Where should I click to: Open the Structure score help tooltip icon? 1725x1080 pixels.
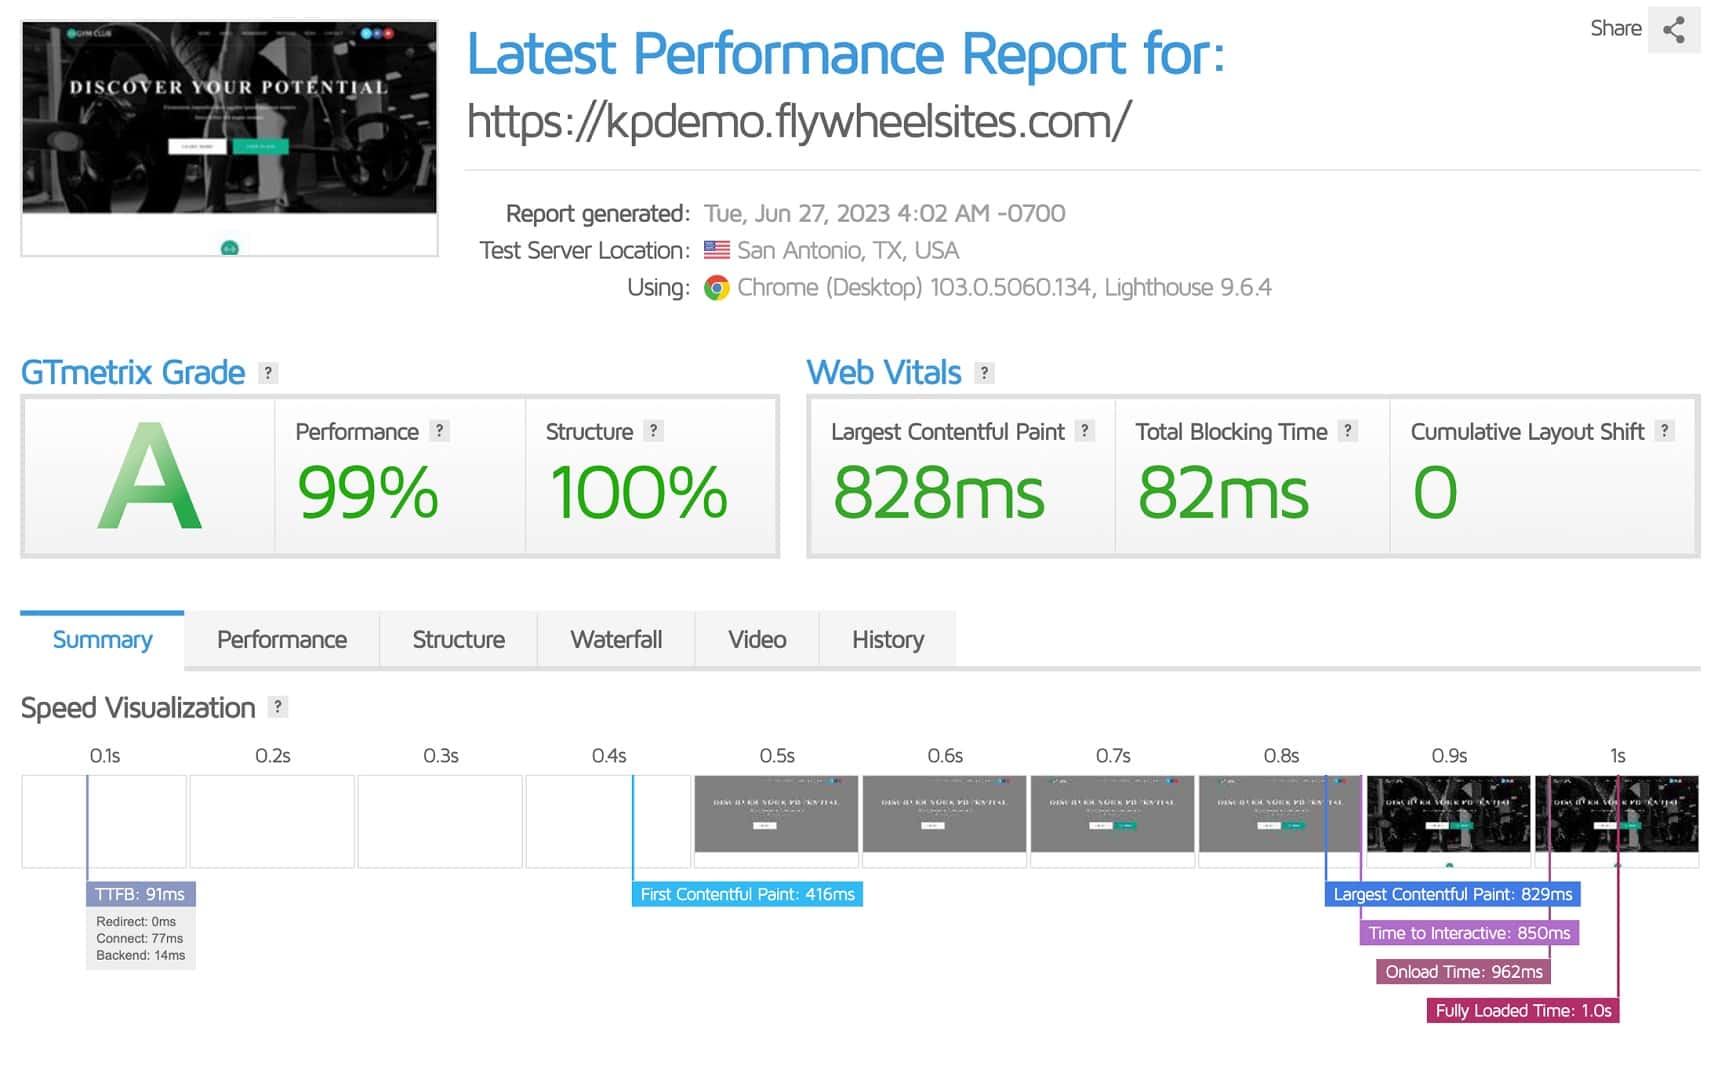(x=653, y=431)
